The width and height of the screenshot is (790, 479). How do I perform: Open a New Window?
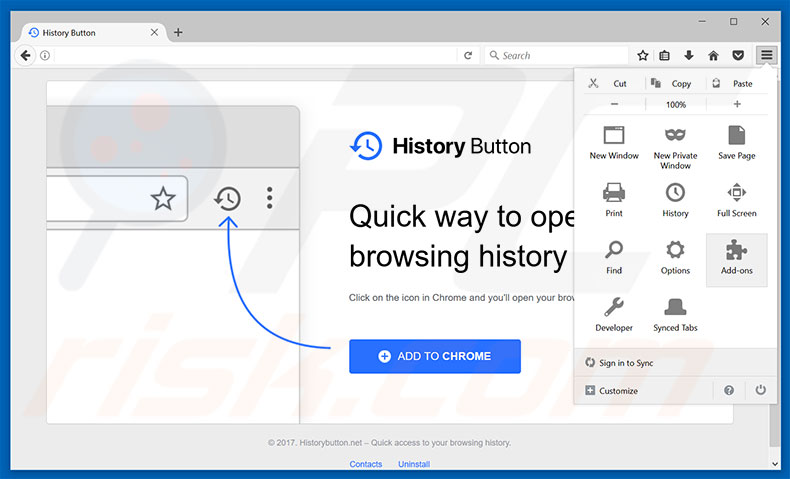pos(614,143)
